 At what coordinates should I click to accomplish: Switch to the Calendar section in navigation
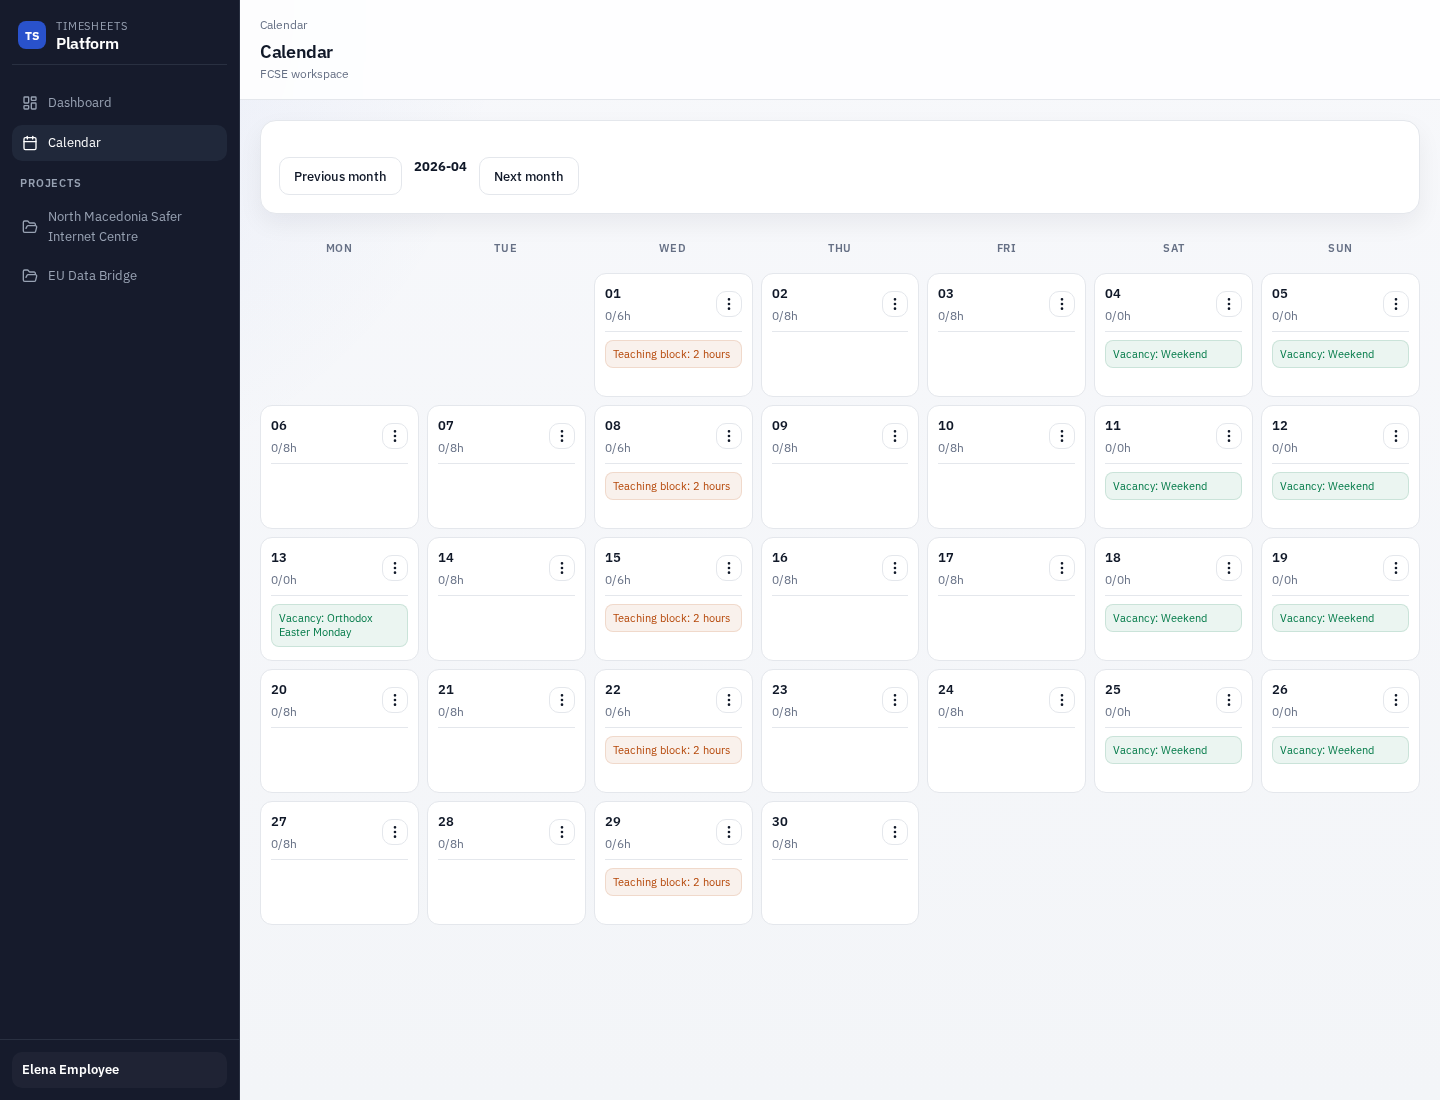74,143
